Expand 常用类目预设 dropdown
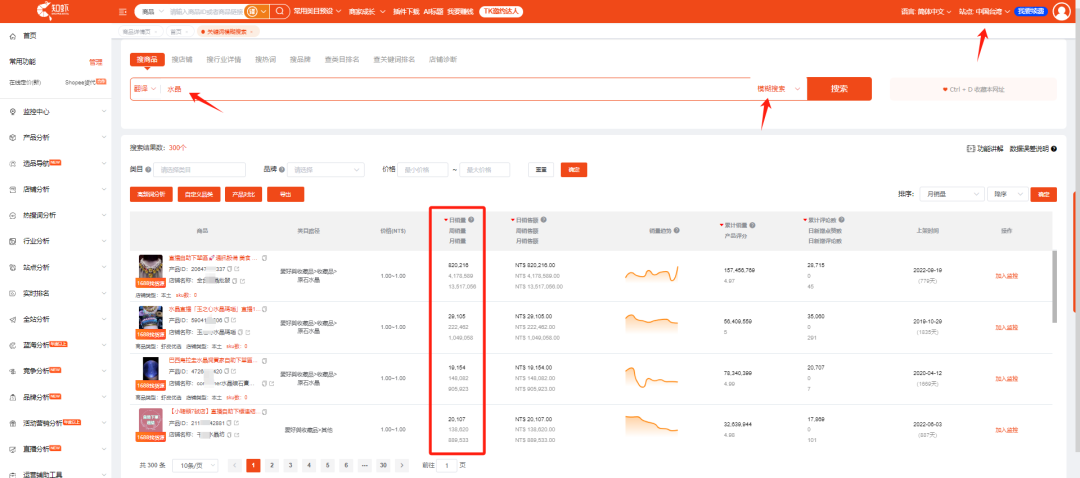Screen dimensions: 1080x478 317,12
